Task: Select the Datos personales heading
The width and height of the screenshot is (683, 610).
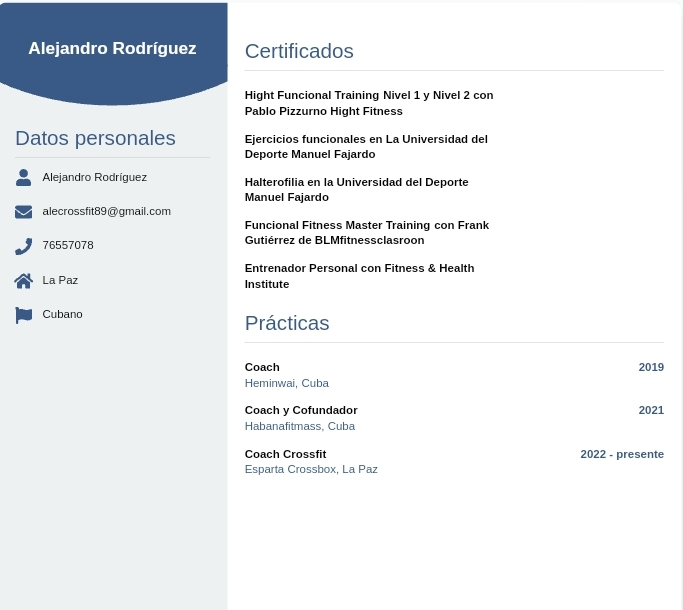Action: [95, 138]
